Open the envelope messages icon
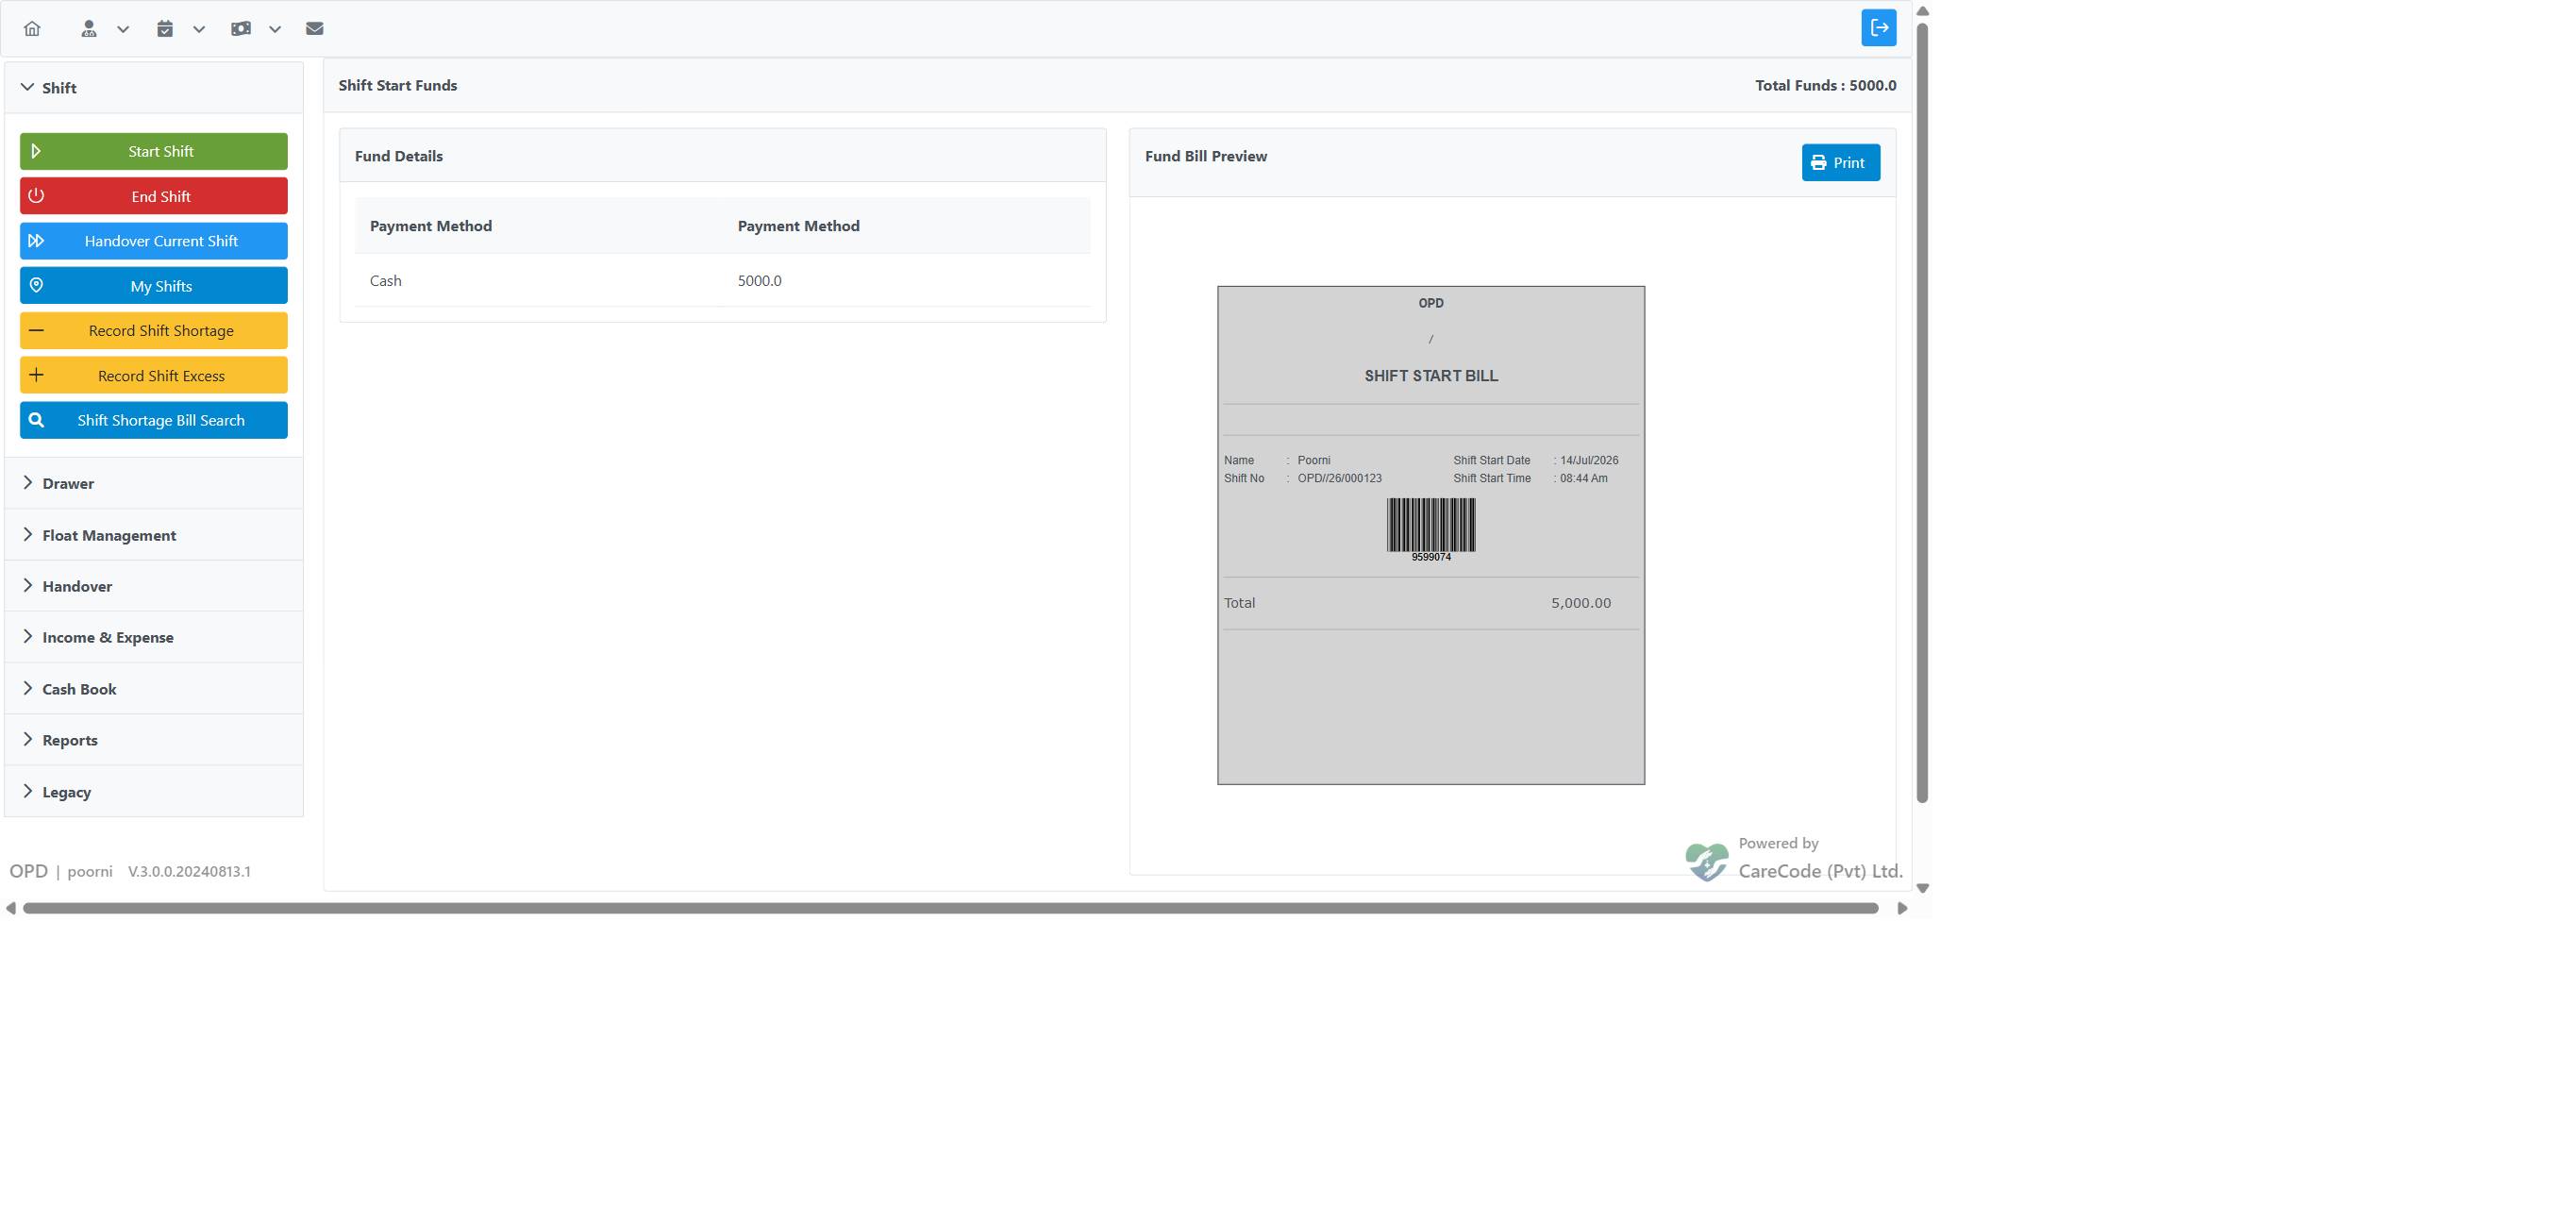Screen dimensions: 2576x1223 314,29
